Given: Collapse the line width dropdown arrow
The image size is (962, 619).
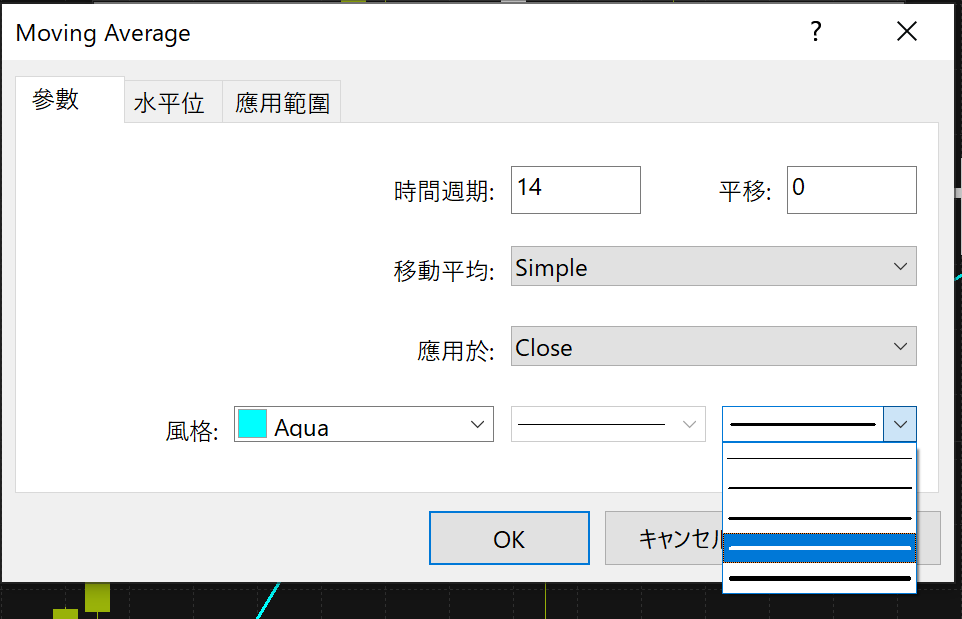Looking at the screenshot, I should click(900, 424).
